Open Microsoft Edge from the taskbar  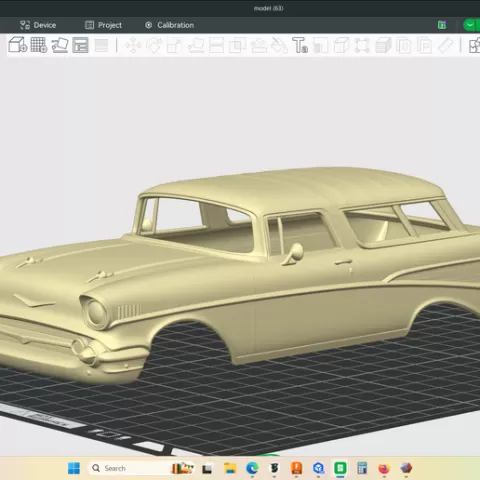click(x=252, y=468)
